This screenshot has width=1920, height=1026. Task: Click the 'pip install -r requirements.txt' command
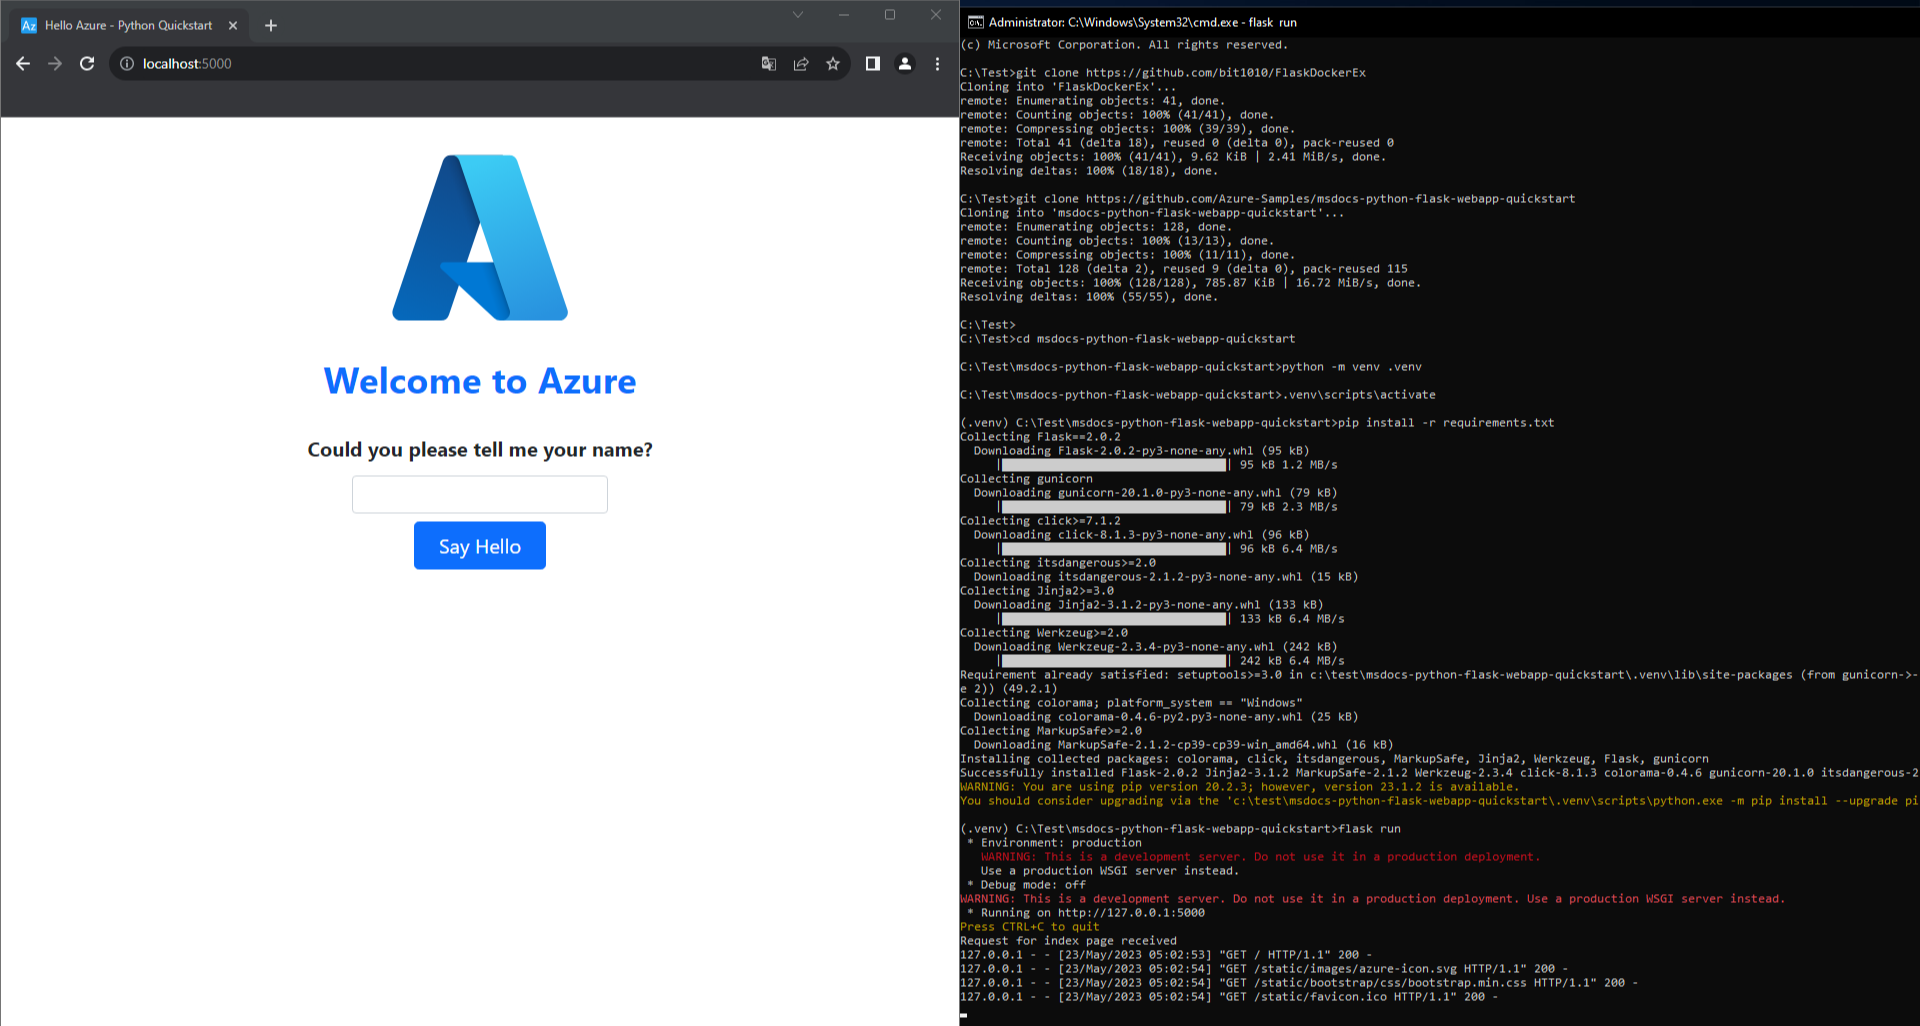tap(1257, 423)
